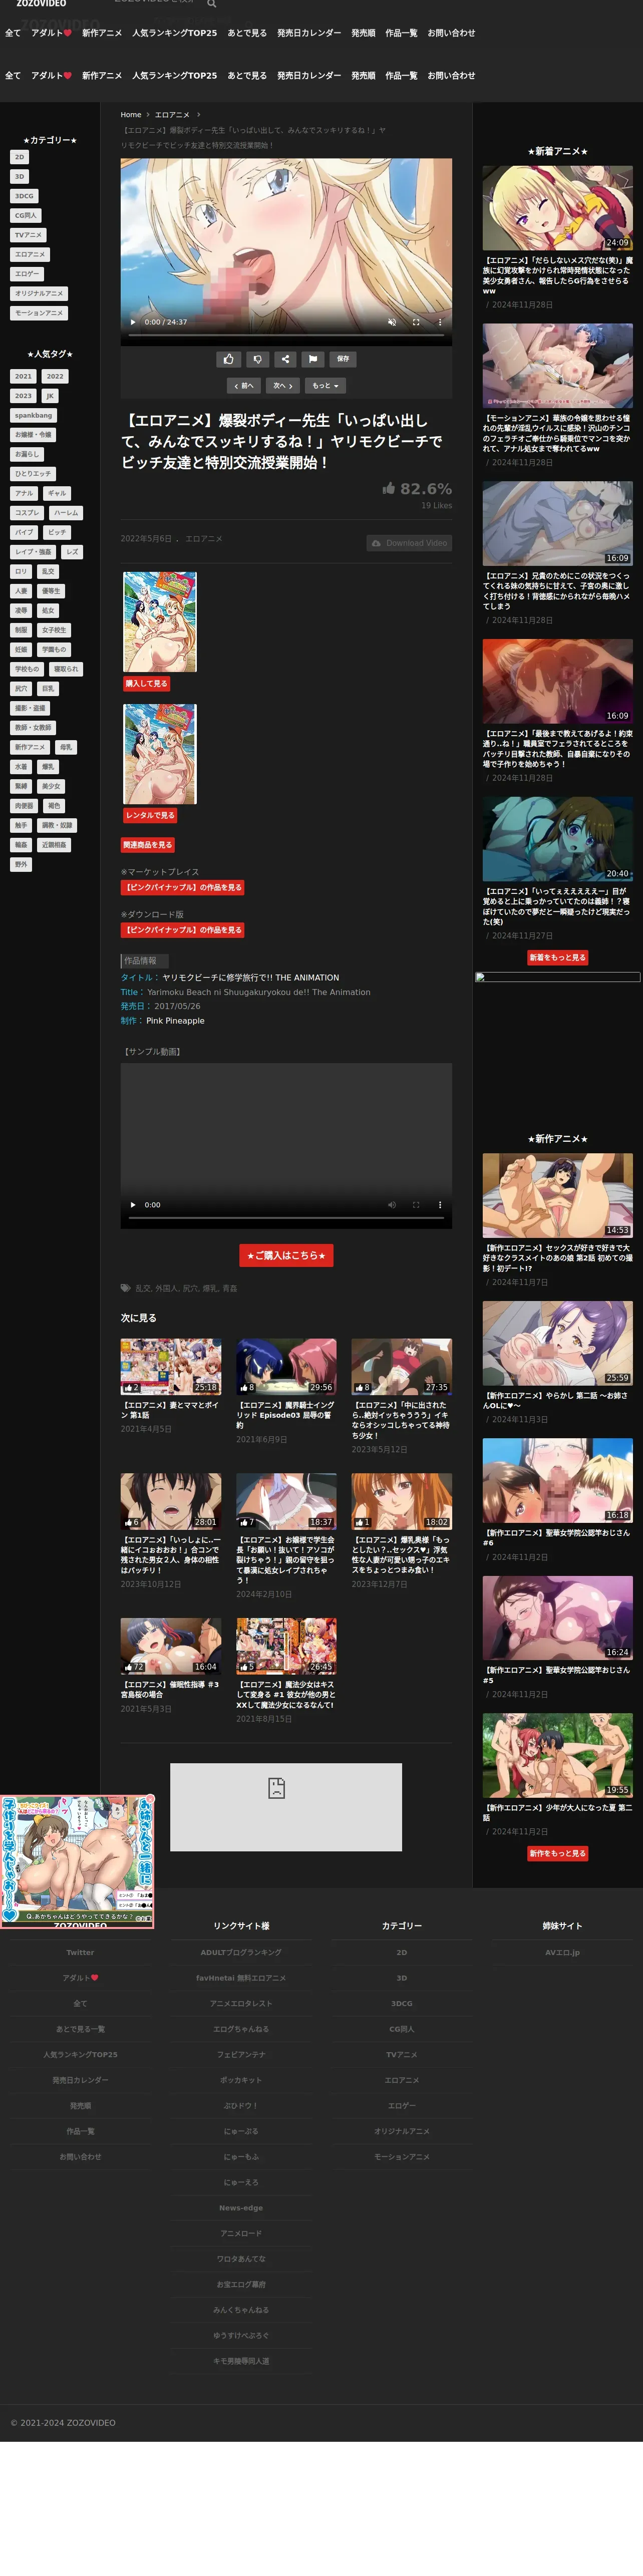This screenshot has height=2576, width=643.
Task: Click the tag icon above 次に見る
Action: pos(126,1289)
